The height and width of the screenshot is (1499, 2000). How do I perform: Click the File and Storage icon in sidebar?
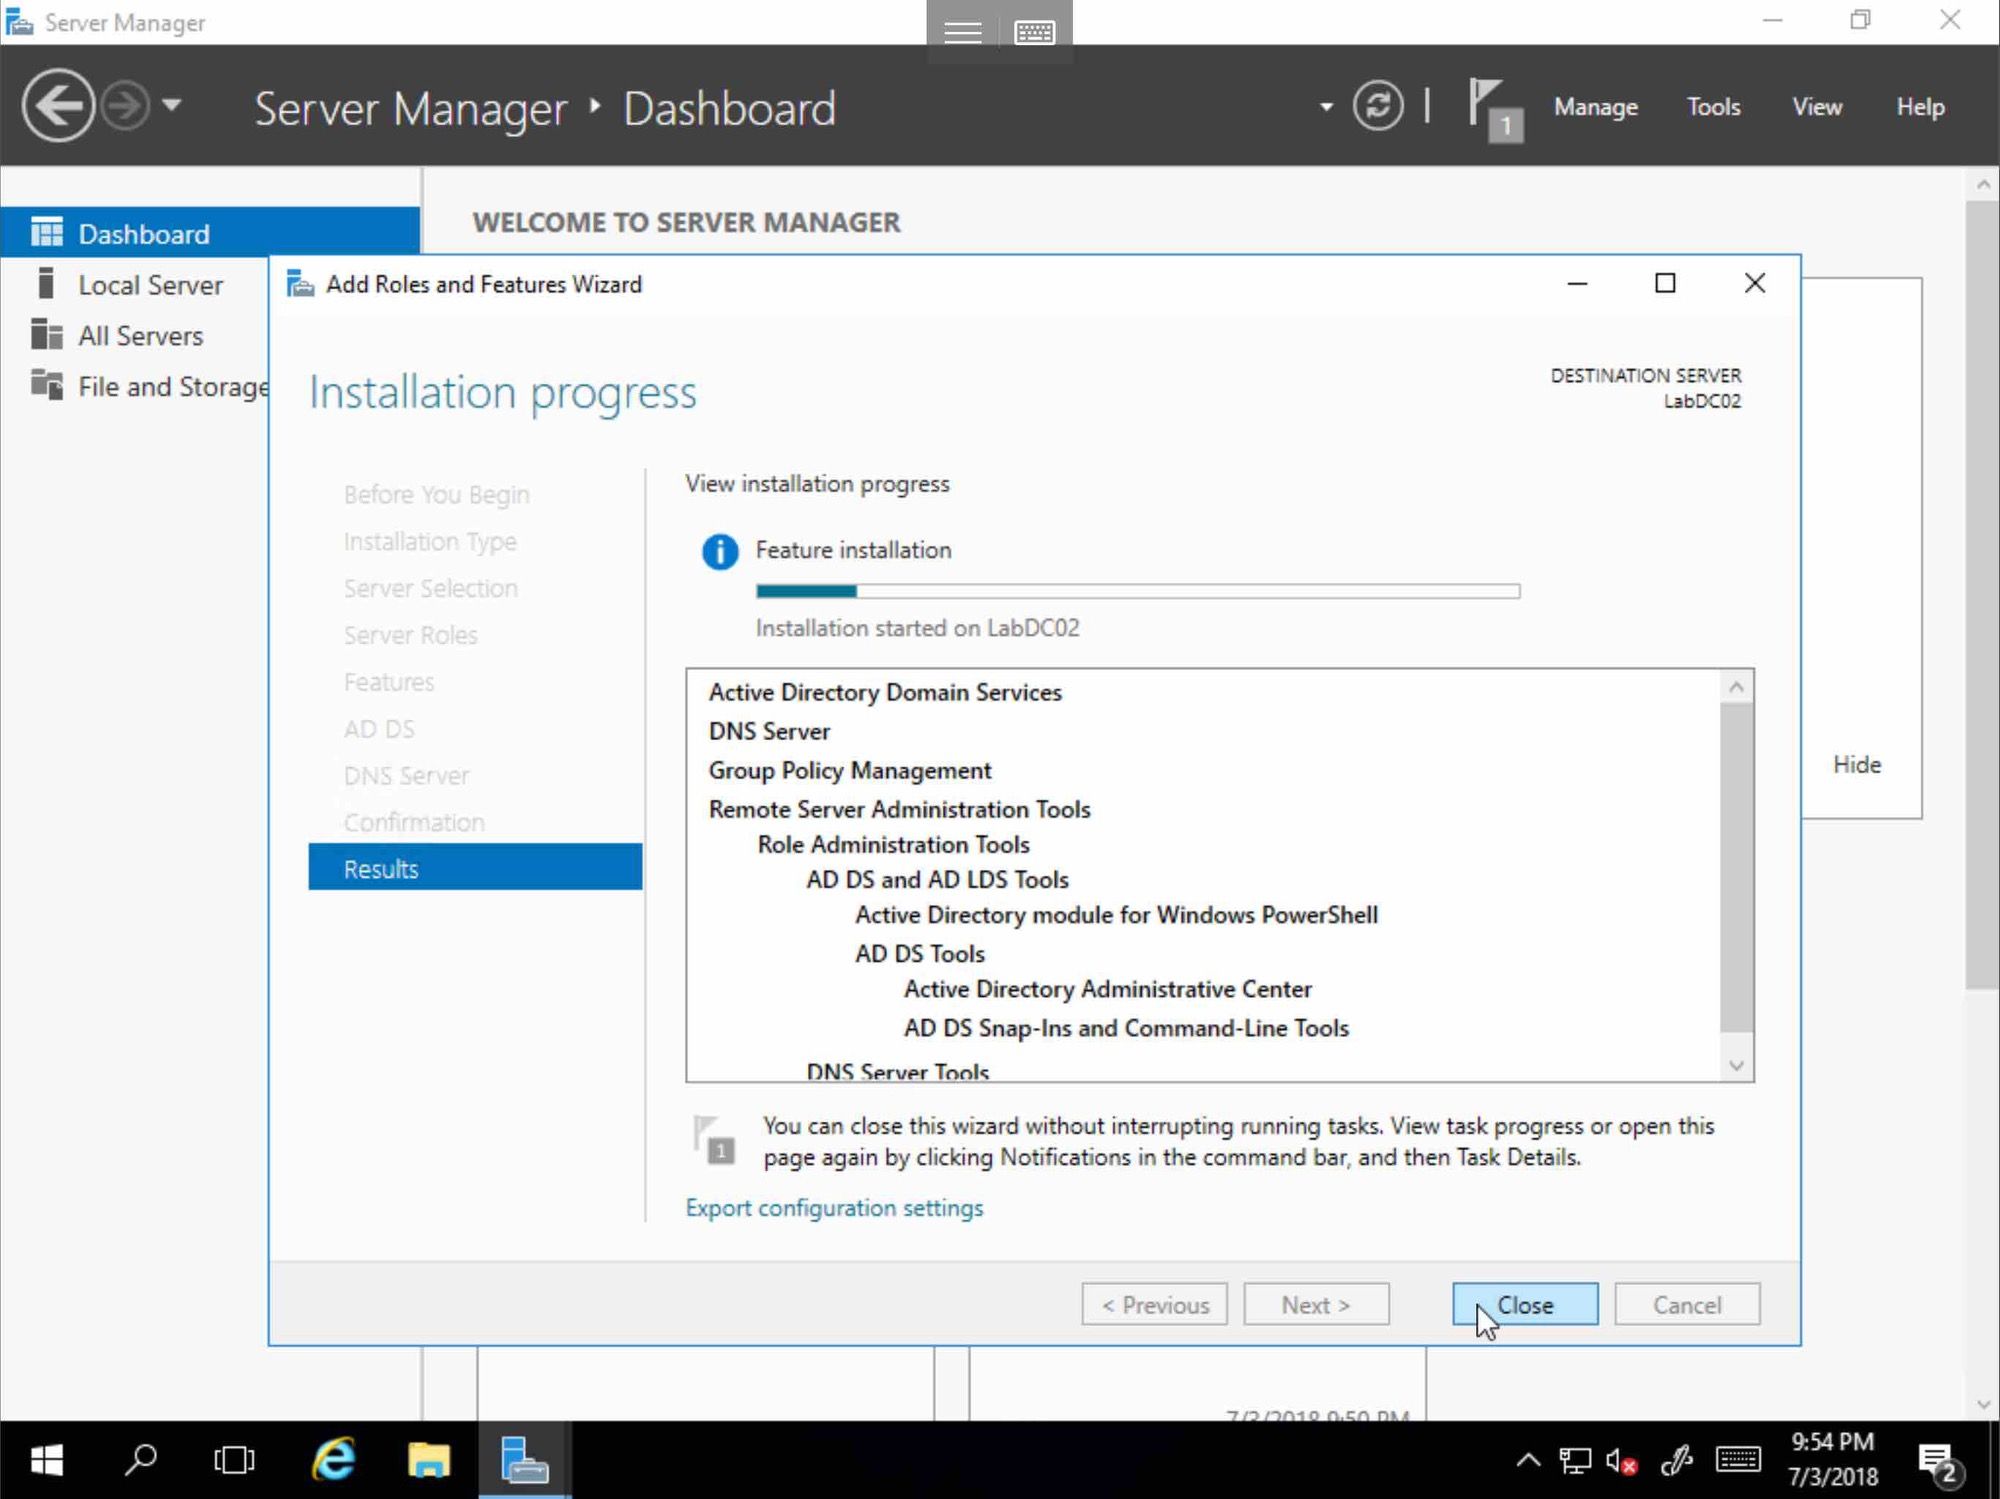click(x=46, y=384)
